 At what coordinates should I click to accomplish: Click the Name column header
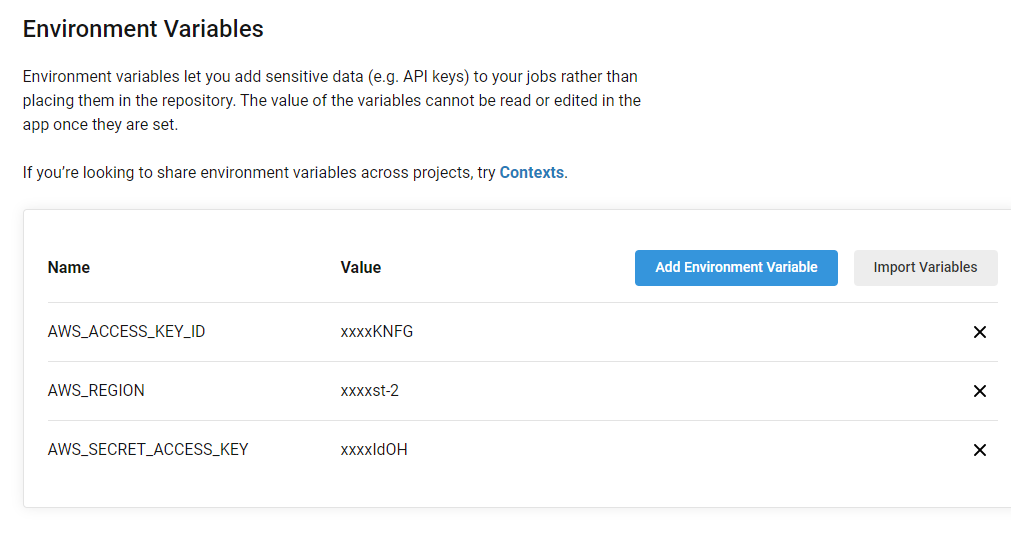tap(69, 268)
